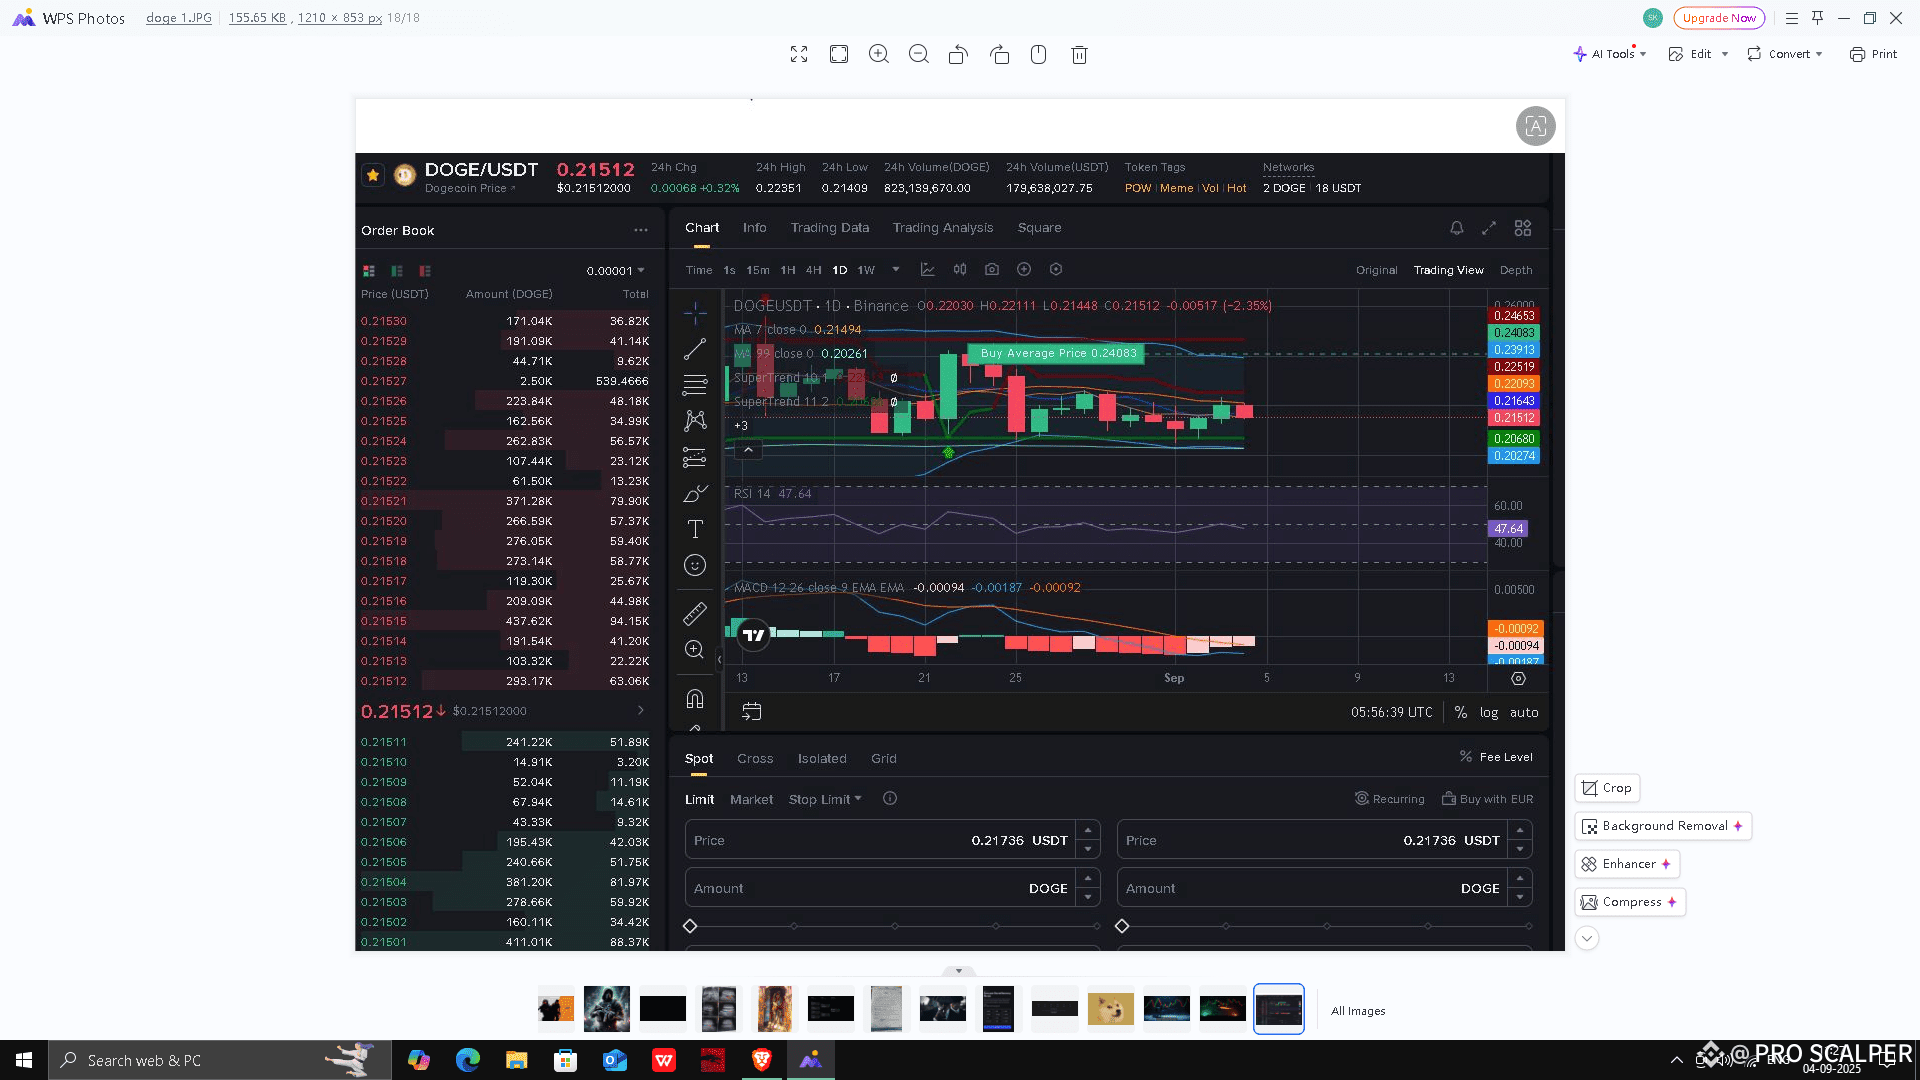Click the text extraction icon on the image
Viewport: 1920px width, 1080px height.
click(1535, 126)
